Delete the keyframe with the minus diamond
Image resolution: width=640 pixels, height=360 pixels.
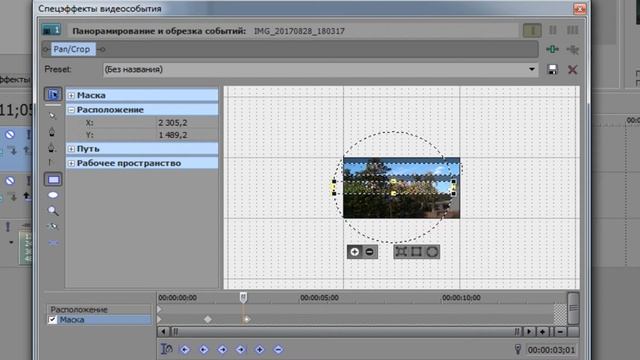pyautogui.click(x=278, y=349)
